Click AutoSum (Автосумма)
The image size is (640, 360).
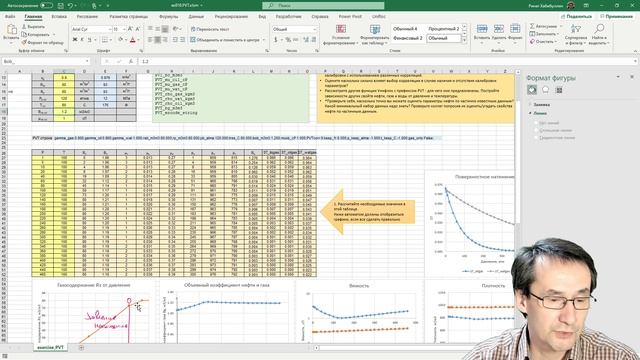[544, 26]
